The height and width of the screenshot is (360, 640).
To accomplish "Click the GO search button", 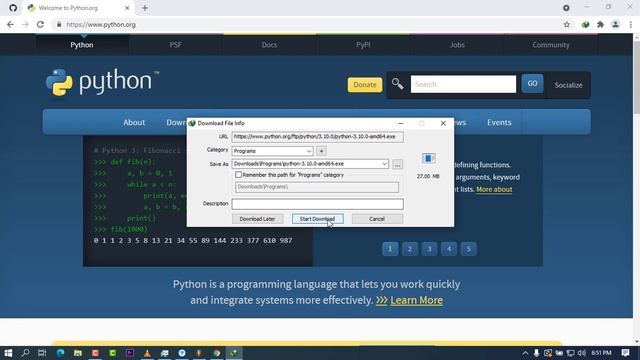I will click(x=532, y=84).
